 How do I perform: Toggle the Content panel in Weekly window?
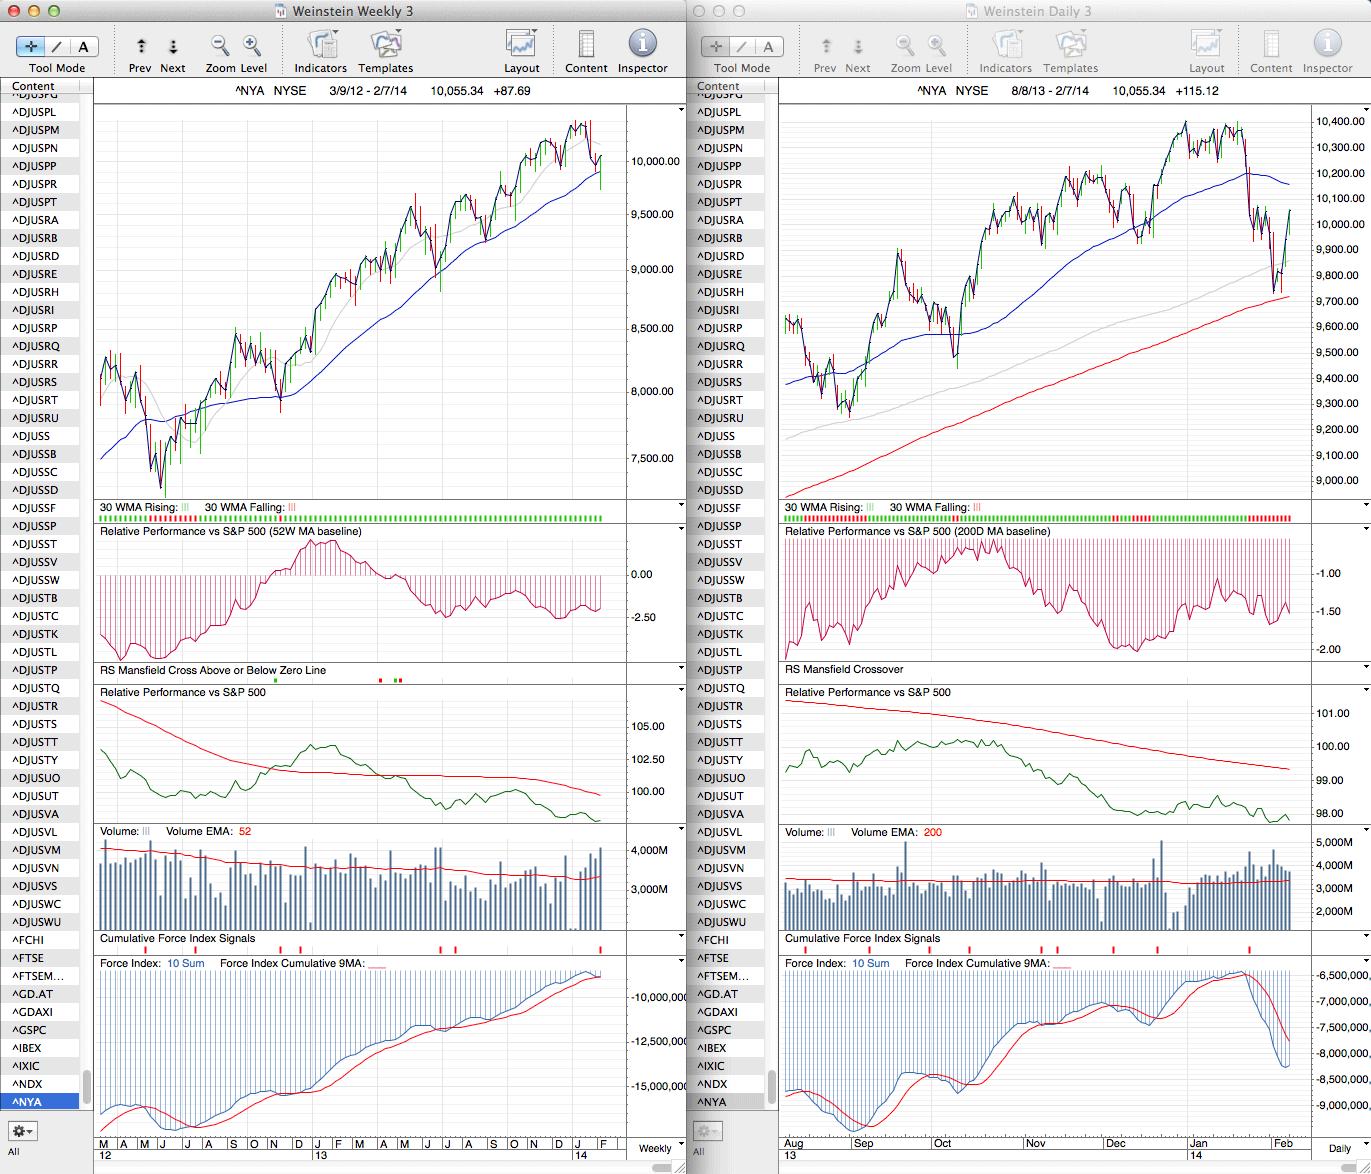click(x=586, y=46)
